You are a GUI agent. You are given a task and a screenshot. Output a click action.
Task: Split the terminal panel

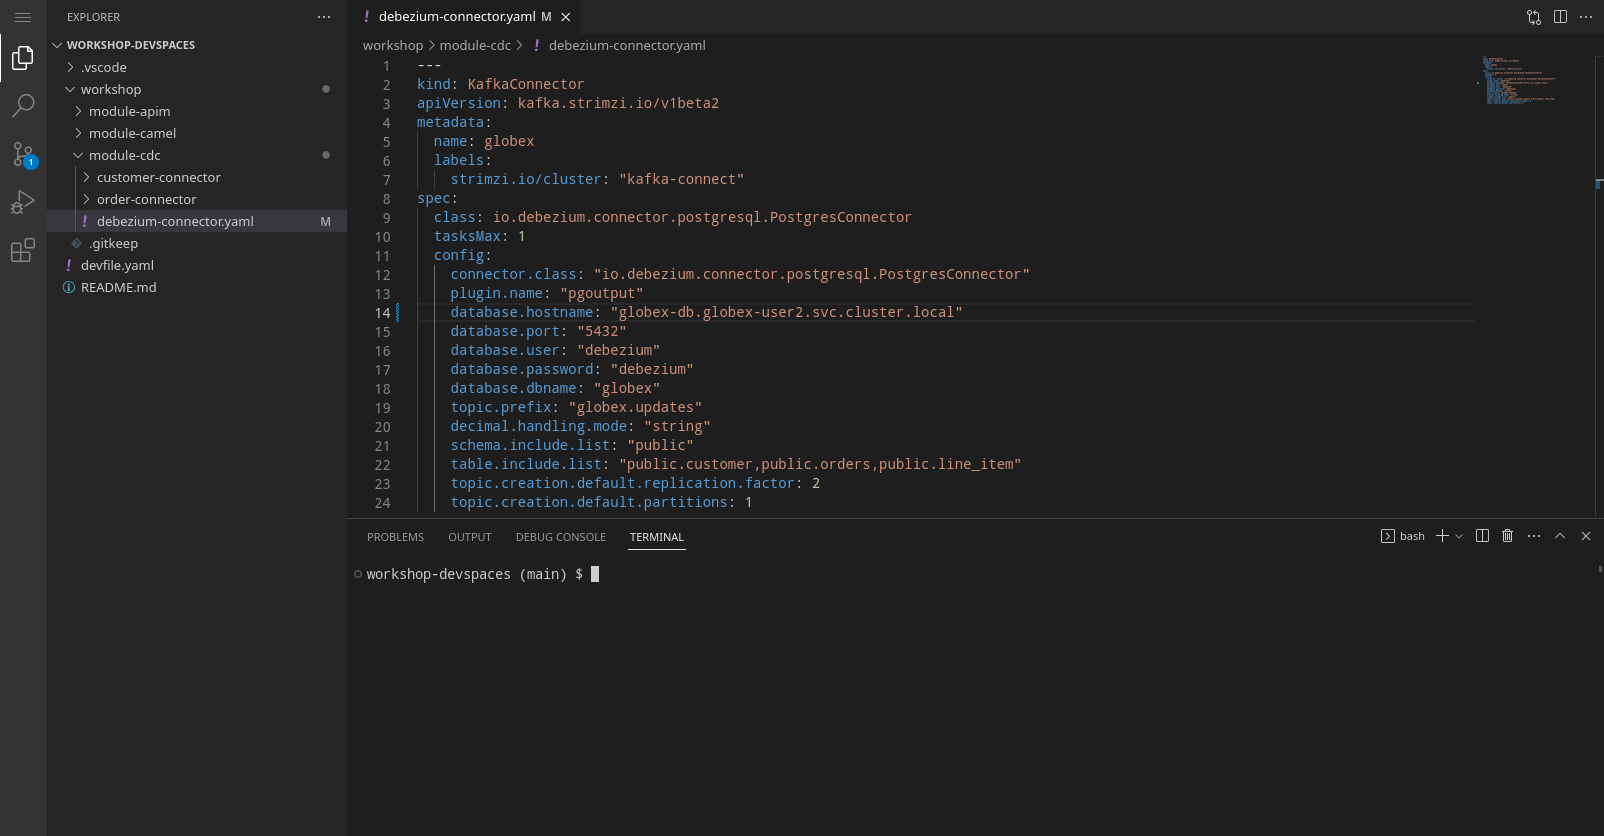pyautogui.click(x=1482, y=536)
